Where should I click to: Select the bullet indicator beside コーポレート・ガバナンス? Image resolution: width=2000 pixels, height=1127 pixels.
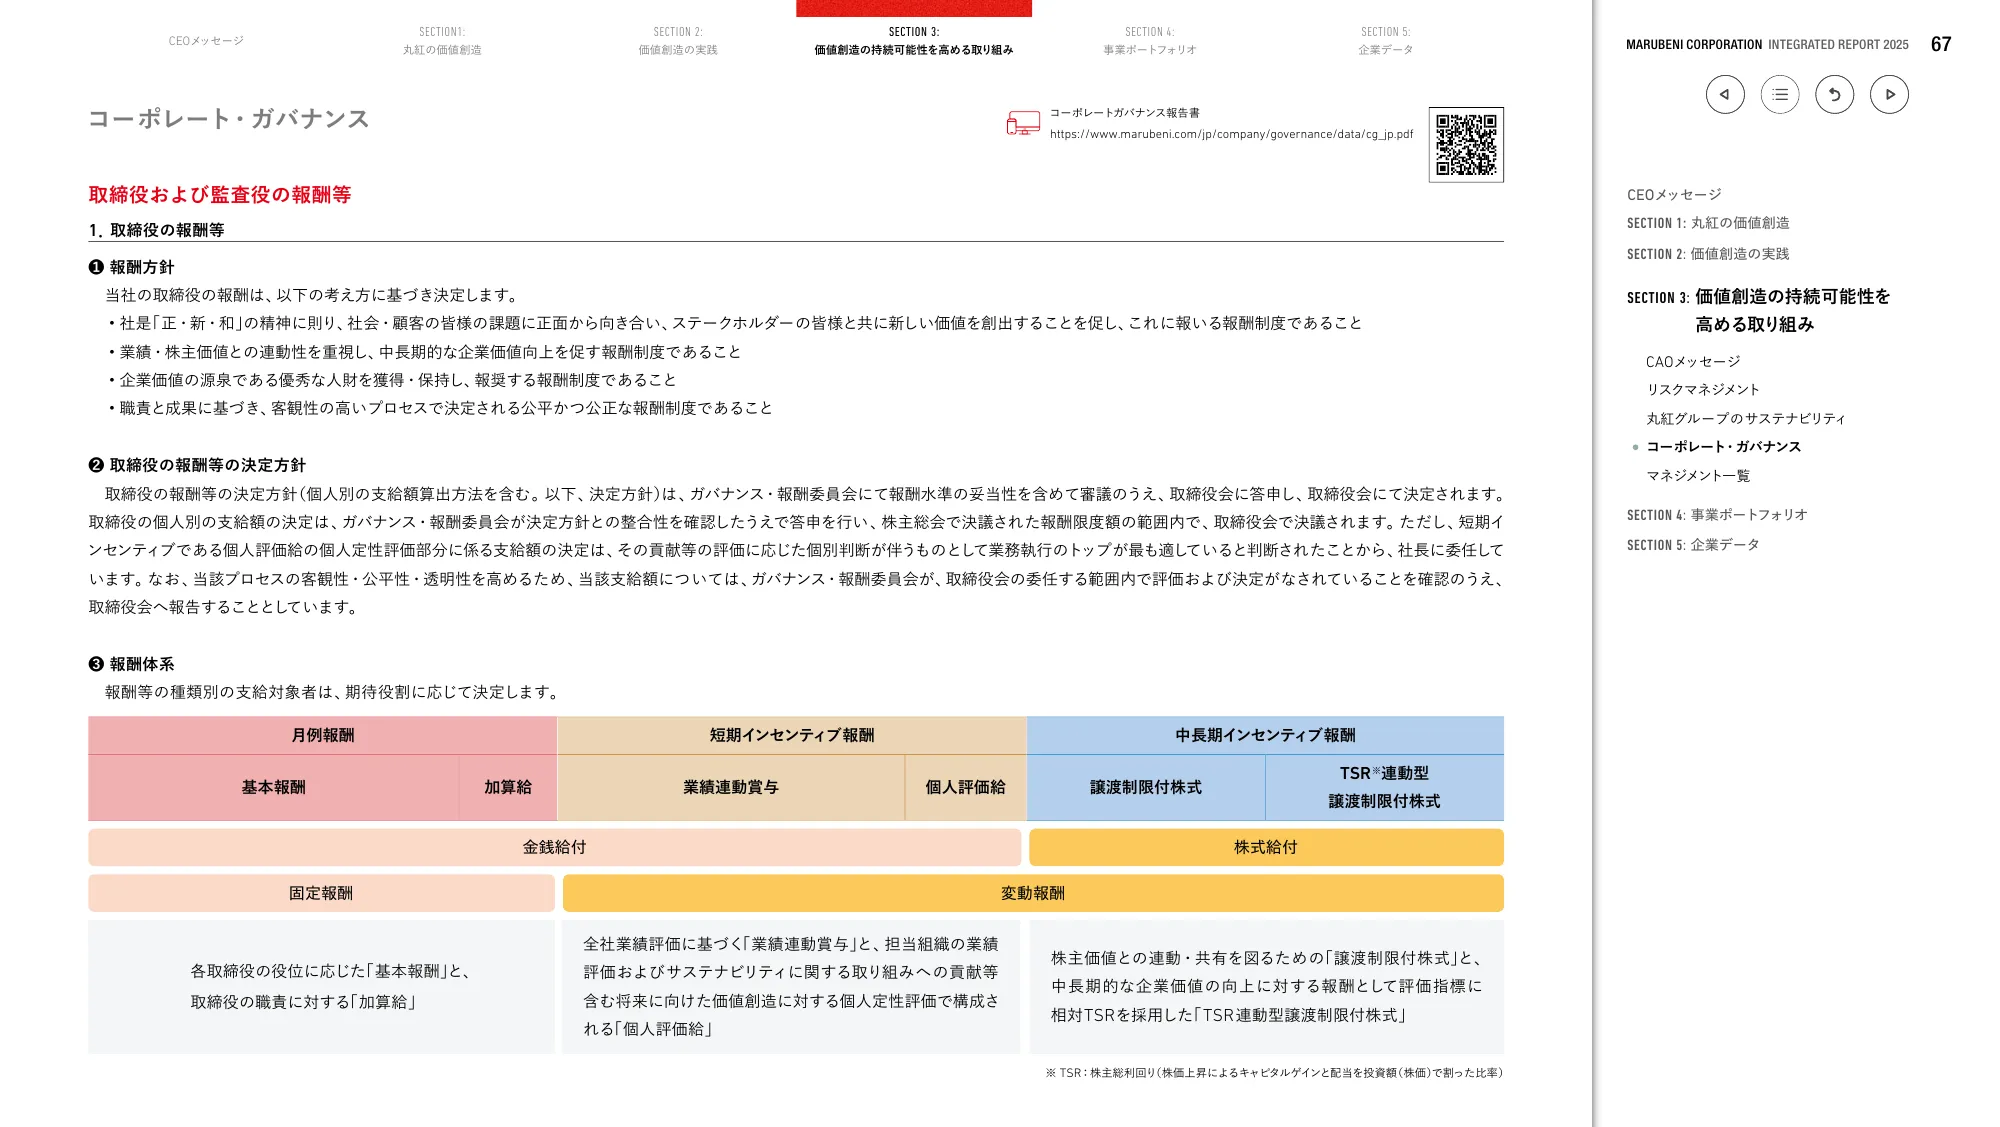(1634, 447)
